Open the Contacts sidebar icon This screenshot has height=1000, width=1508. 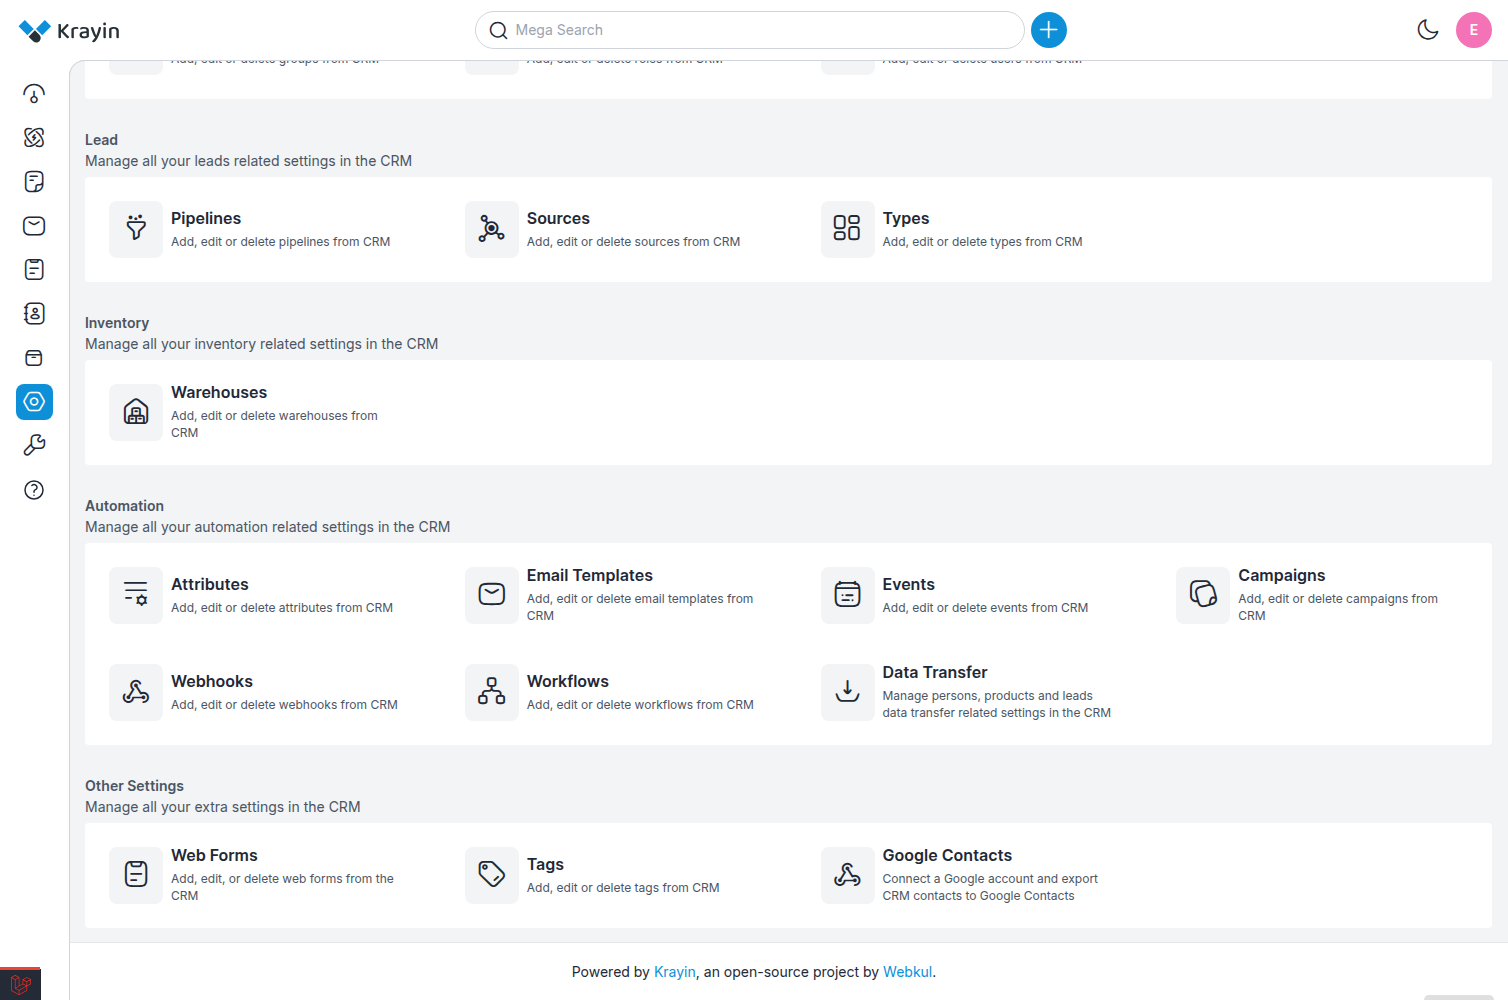tap(34, 314)
